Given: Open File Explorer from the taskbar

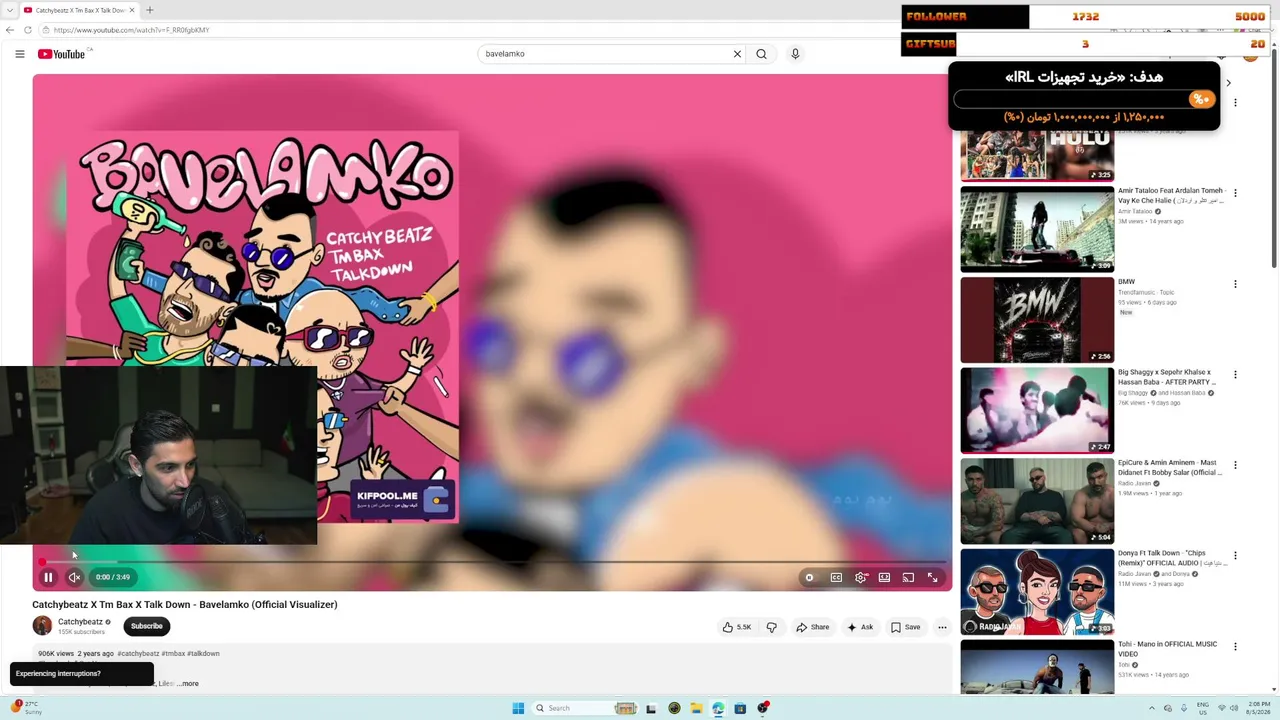Looking at the screenshot, I should click(x=696, y=708).
